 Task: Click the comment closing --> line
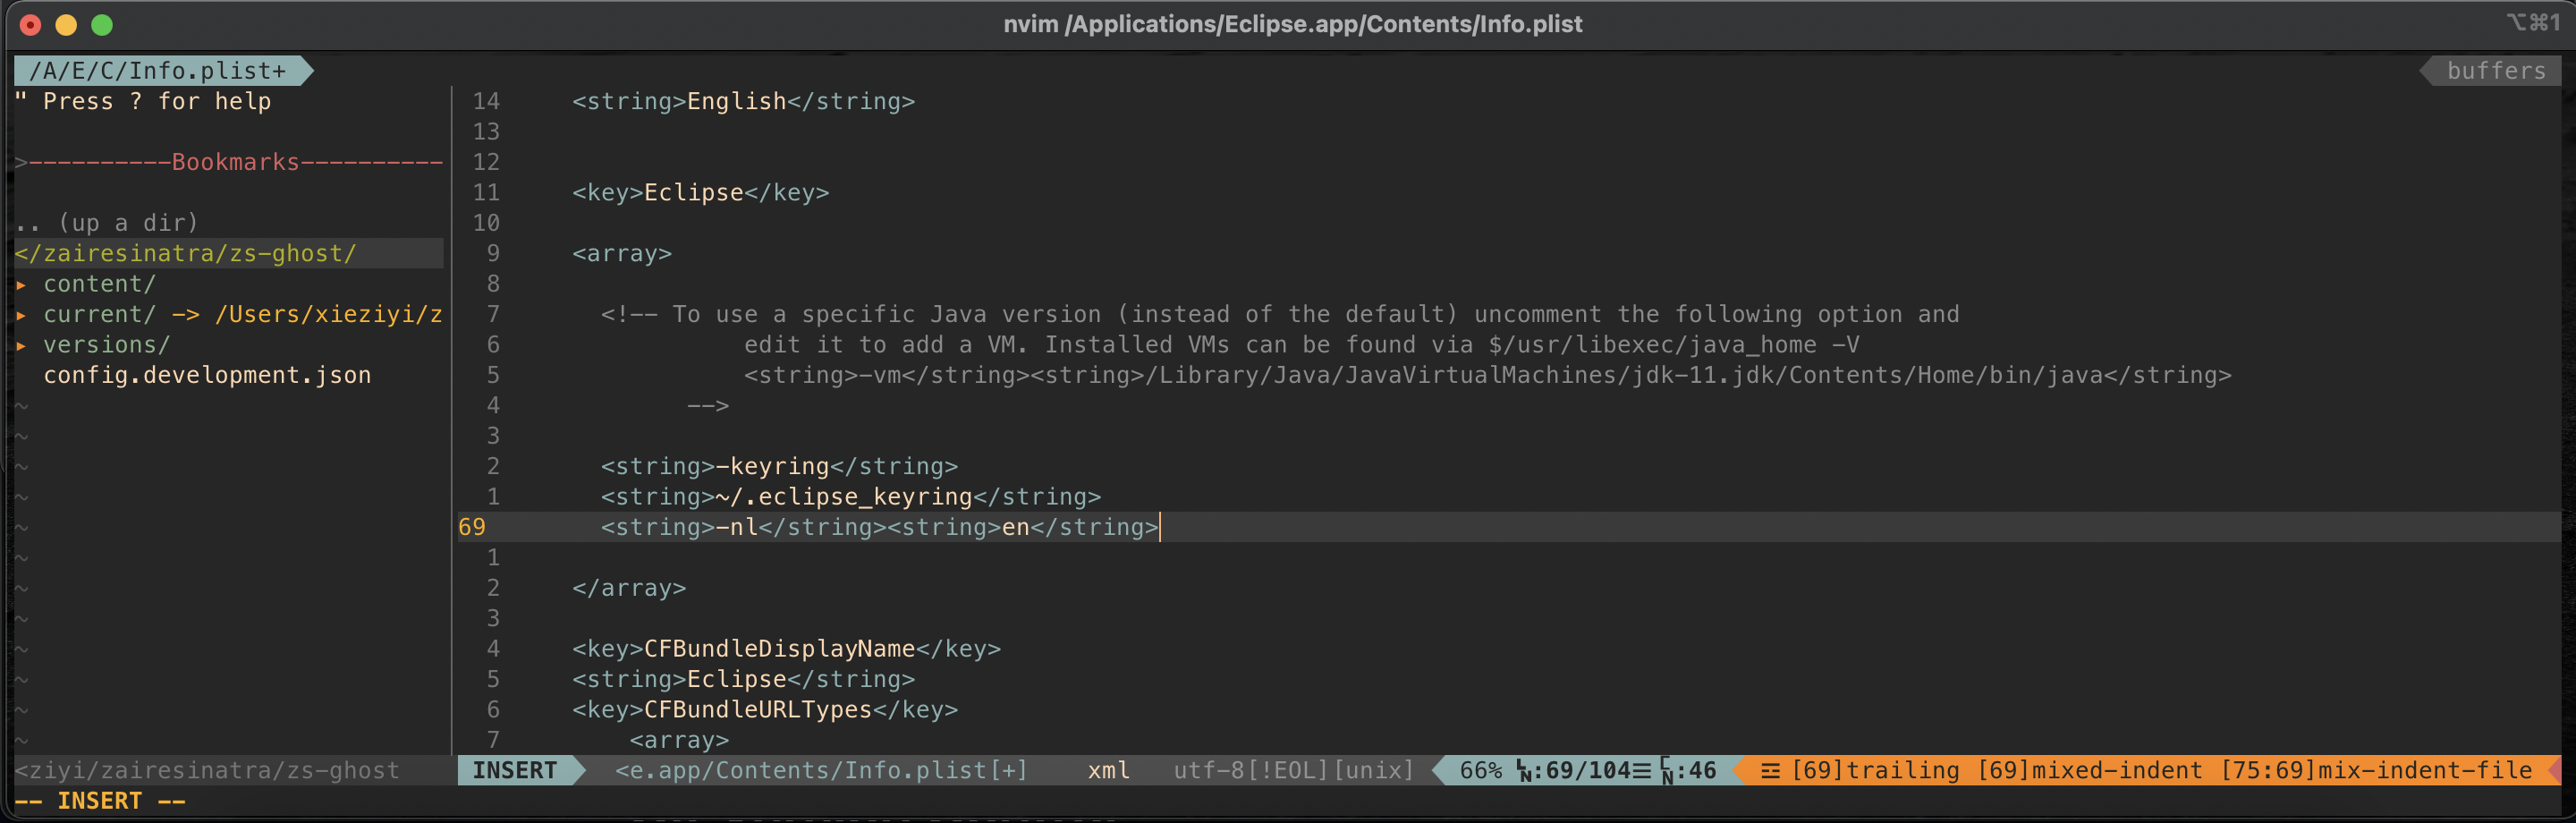[x=708, y=406]
